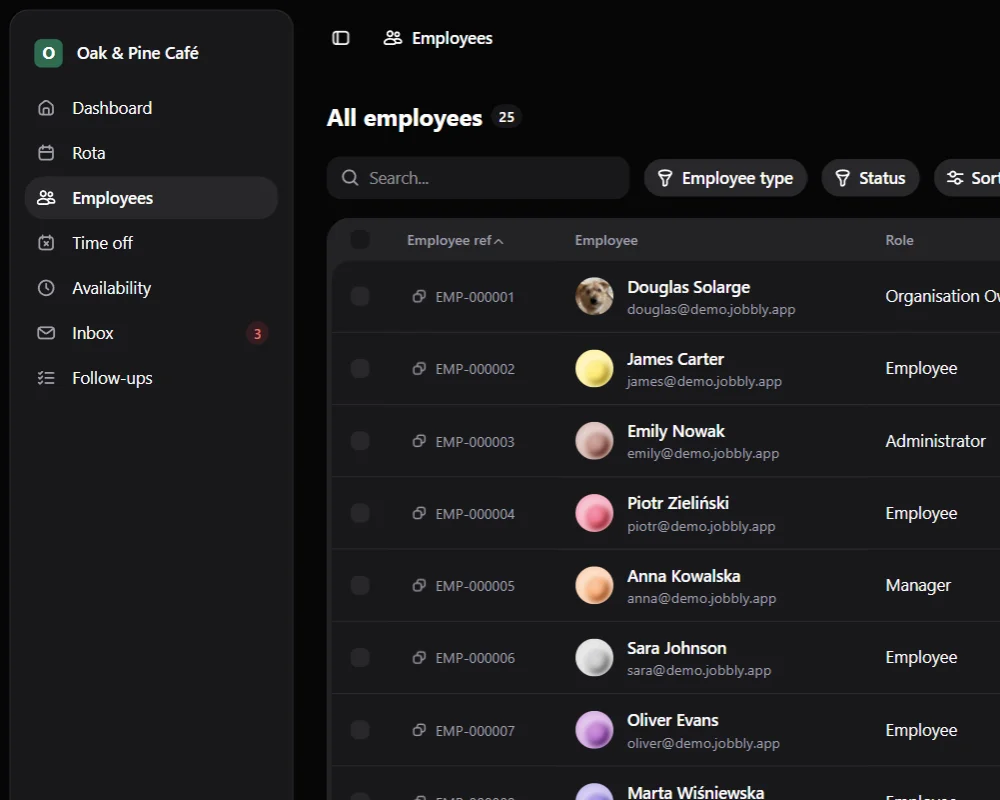Open Time off section
Viewport: 1000px width, 800px height.
pyautogui.click(x=151, y=243)
